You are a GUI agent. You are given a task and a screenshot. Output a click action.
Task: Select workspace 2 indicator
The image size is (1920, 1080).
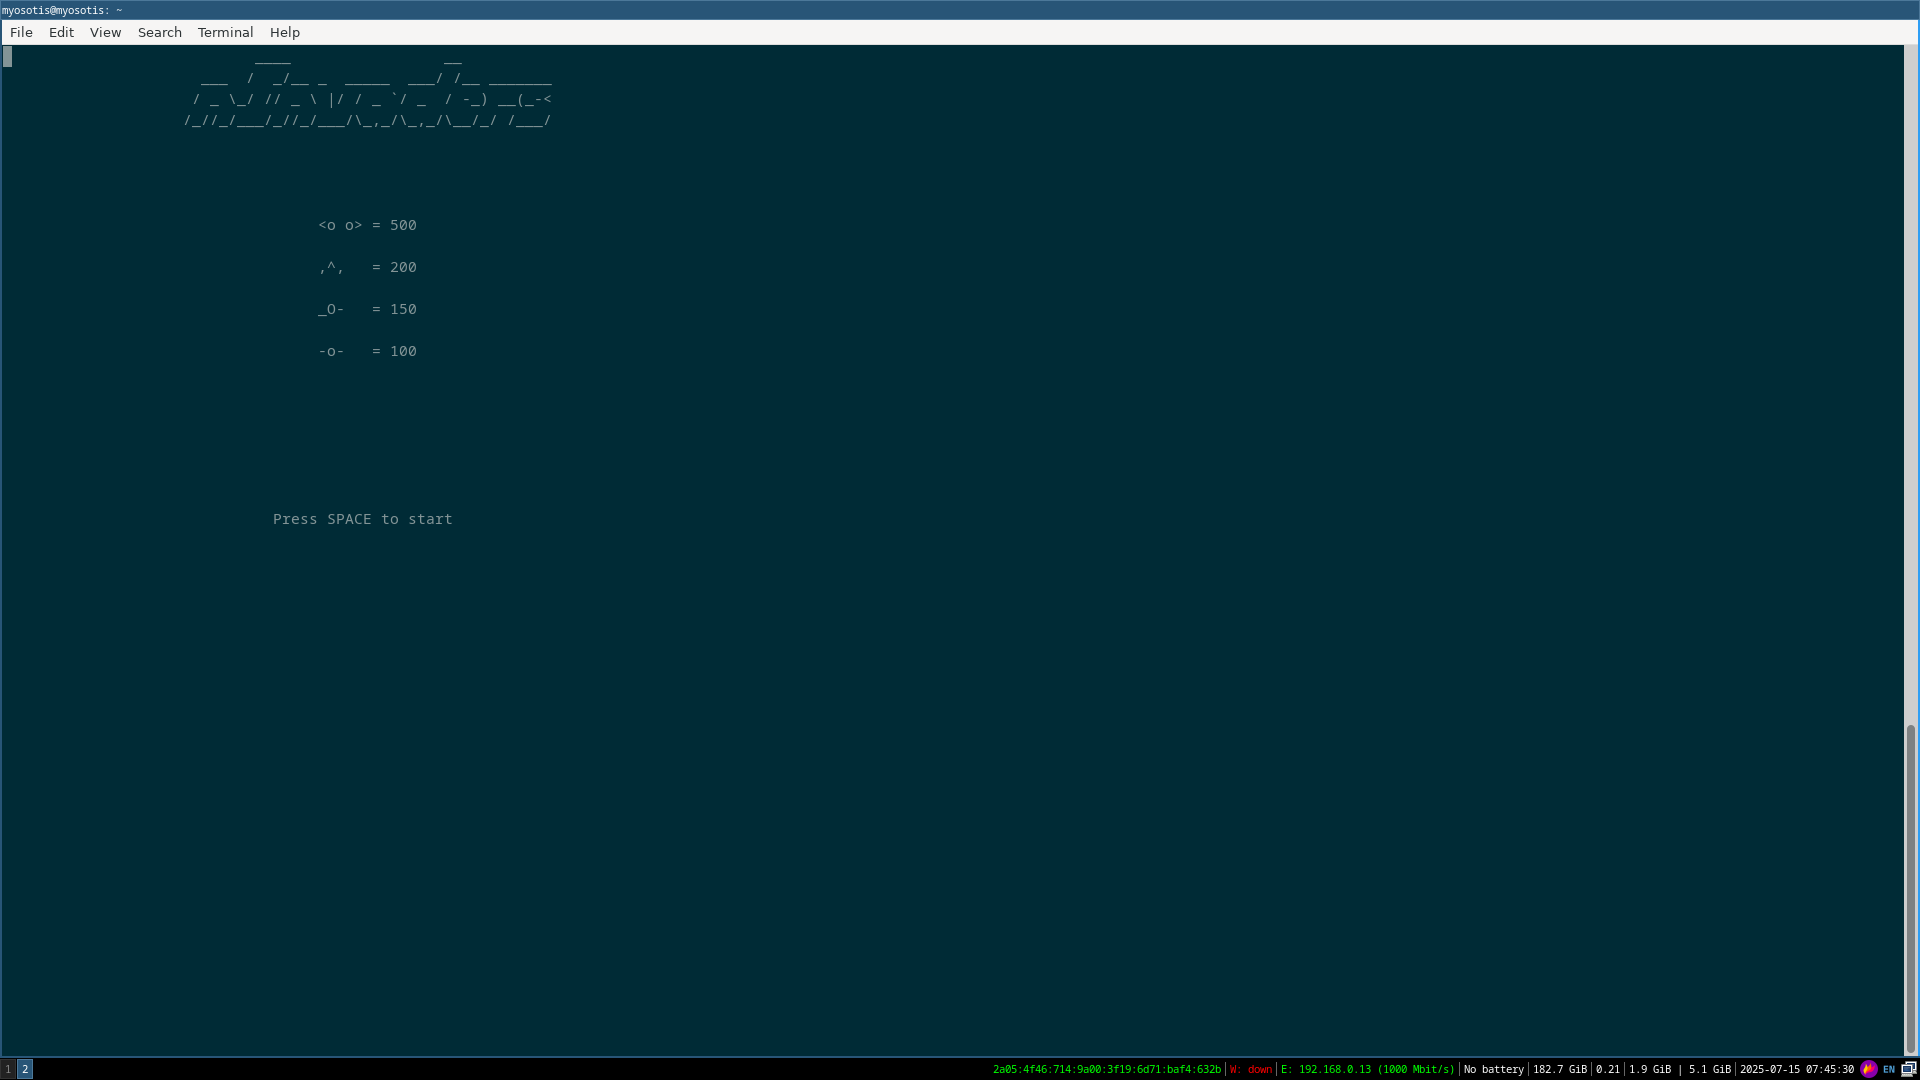point(25,1069)
